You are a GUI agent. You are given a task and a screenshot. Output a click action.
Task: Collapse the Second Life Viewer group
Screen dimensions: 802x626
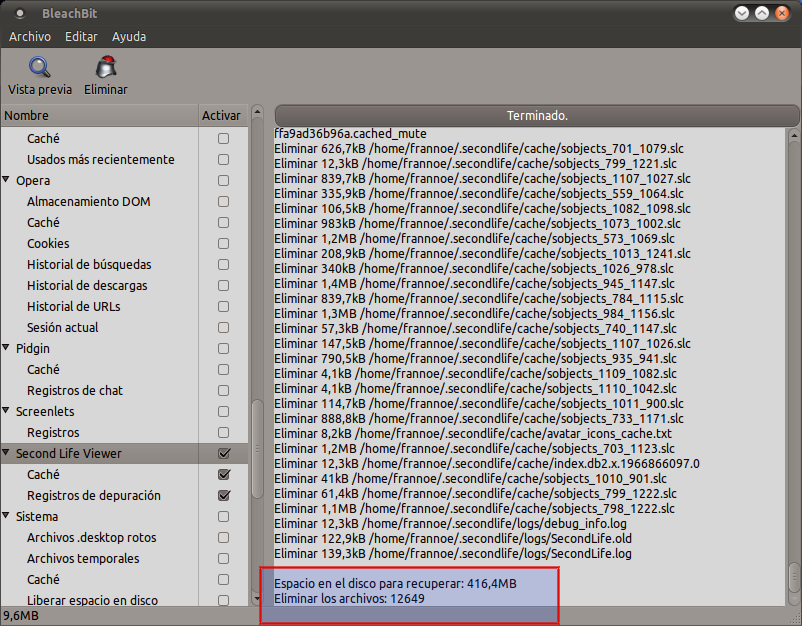tap(6, 453)
